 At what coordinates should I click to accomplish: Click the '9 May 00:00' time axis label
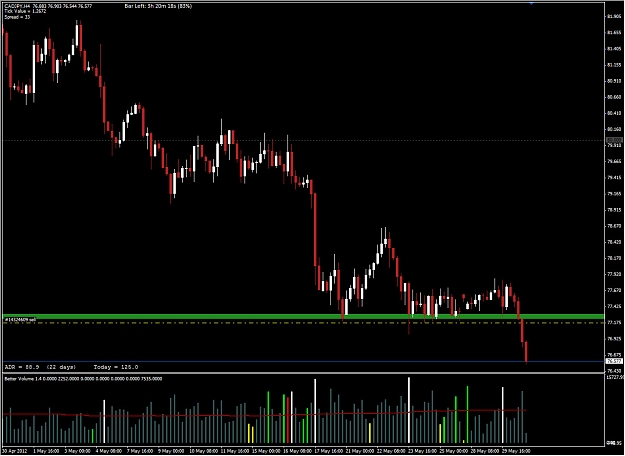172,451
